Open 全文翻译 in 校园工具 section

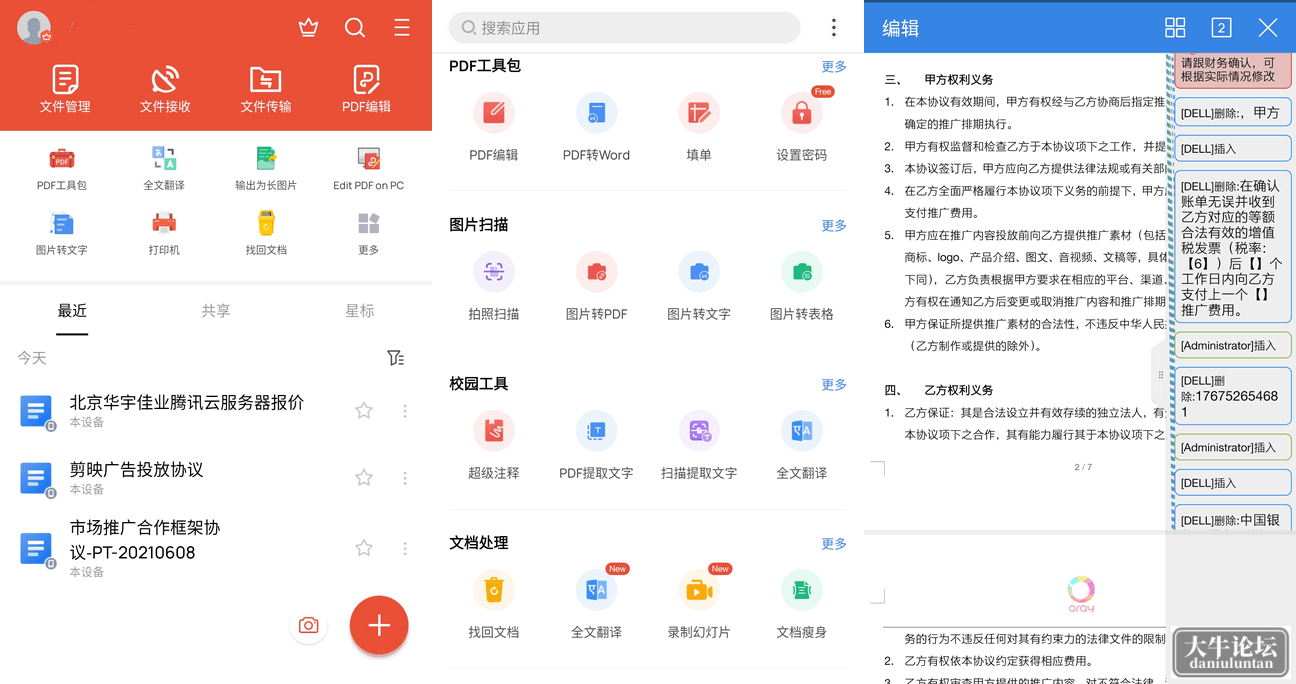tap(802, 445)
